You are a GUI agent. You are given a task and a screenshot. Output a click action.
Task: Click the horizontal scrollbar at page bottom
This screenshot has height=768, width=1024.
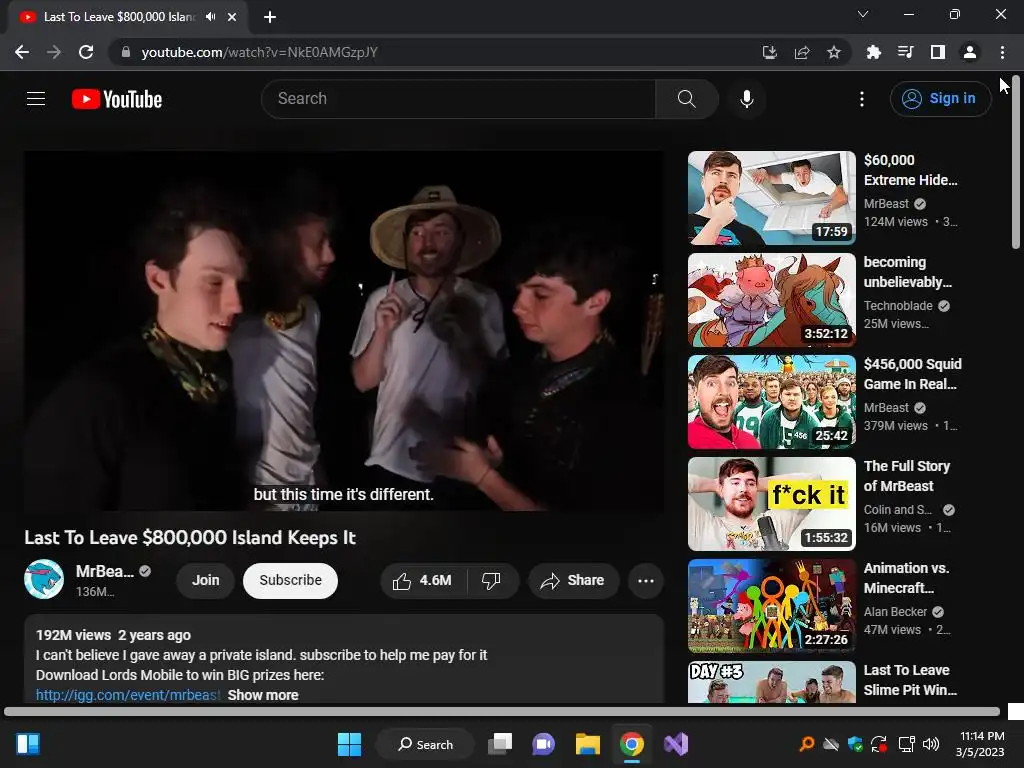click(x=502, y=711)
